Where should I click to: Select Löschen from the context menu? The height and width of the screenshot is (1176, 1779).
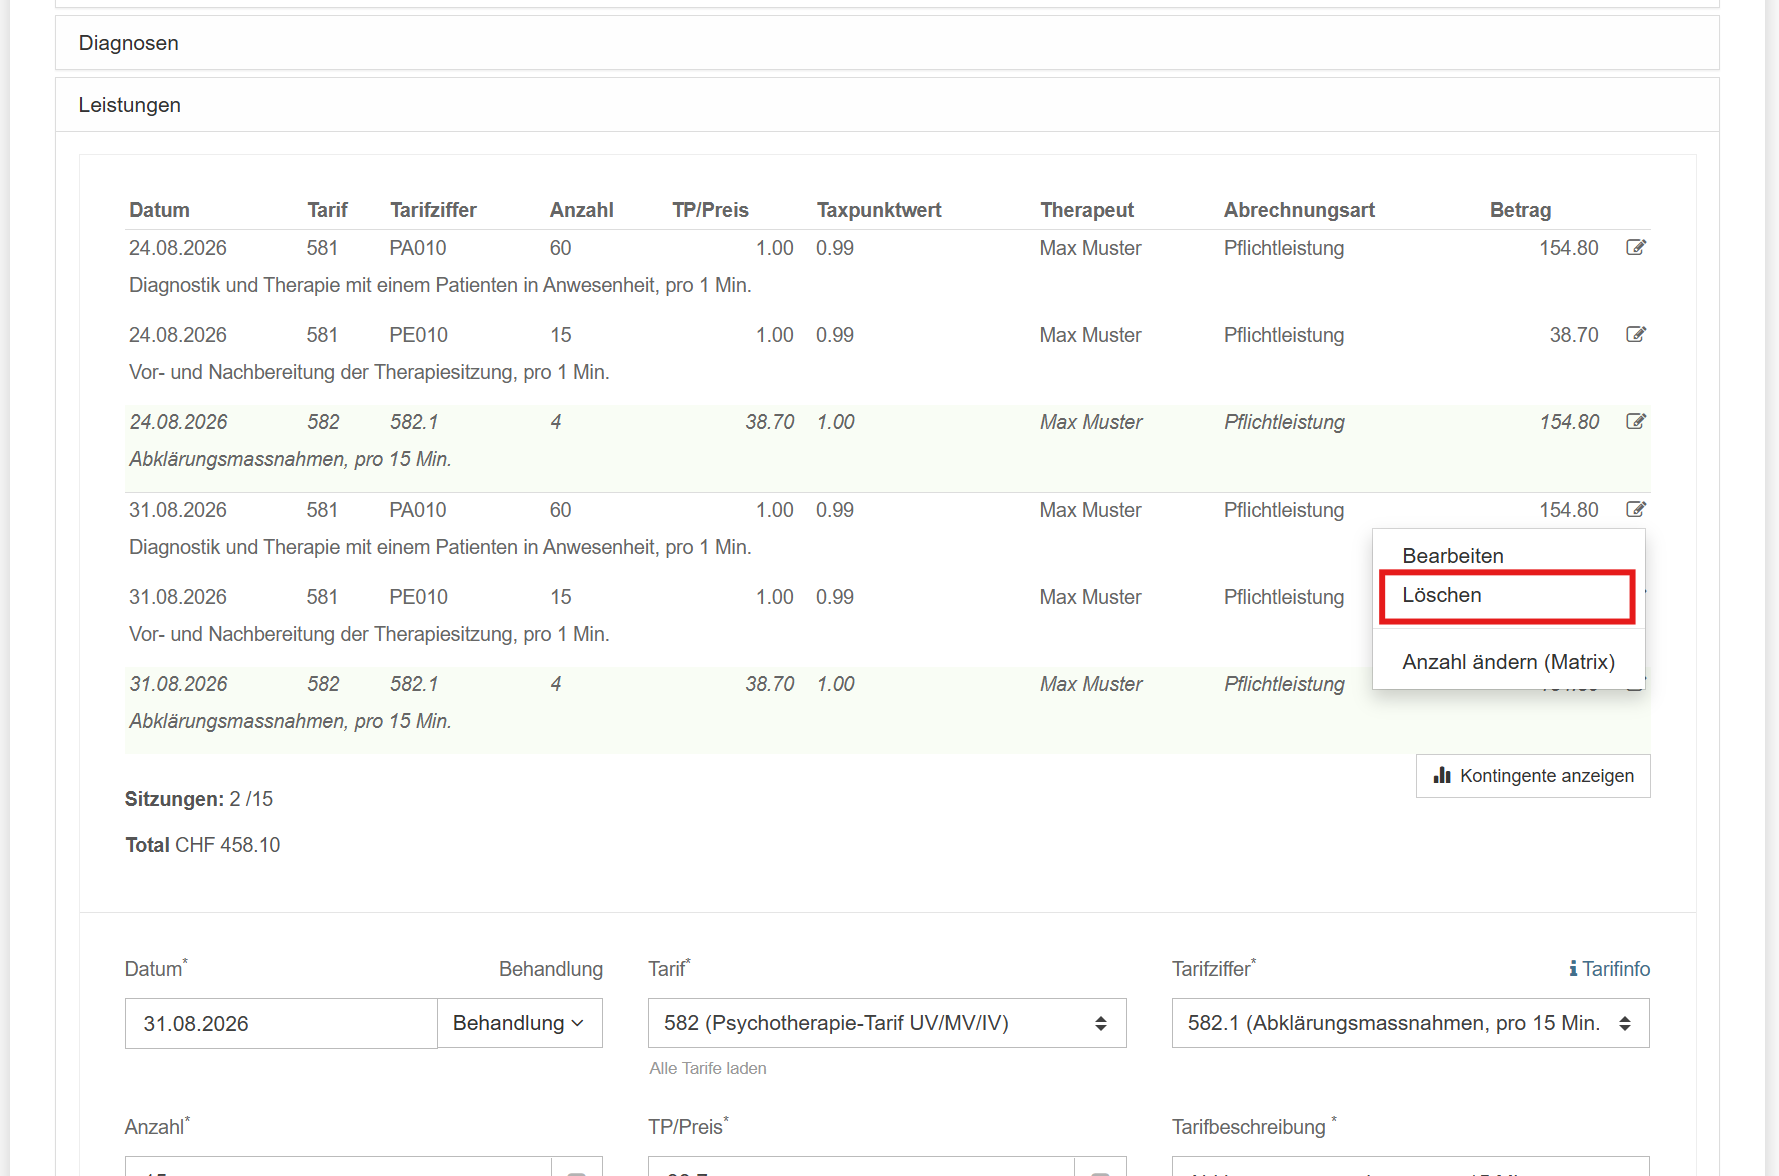tap(1507, 596)
